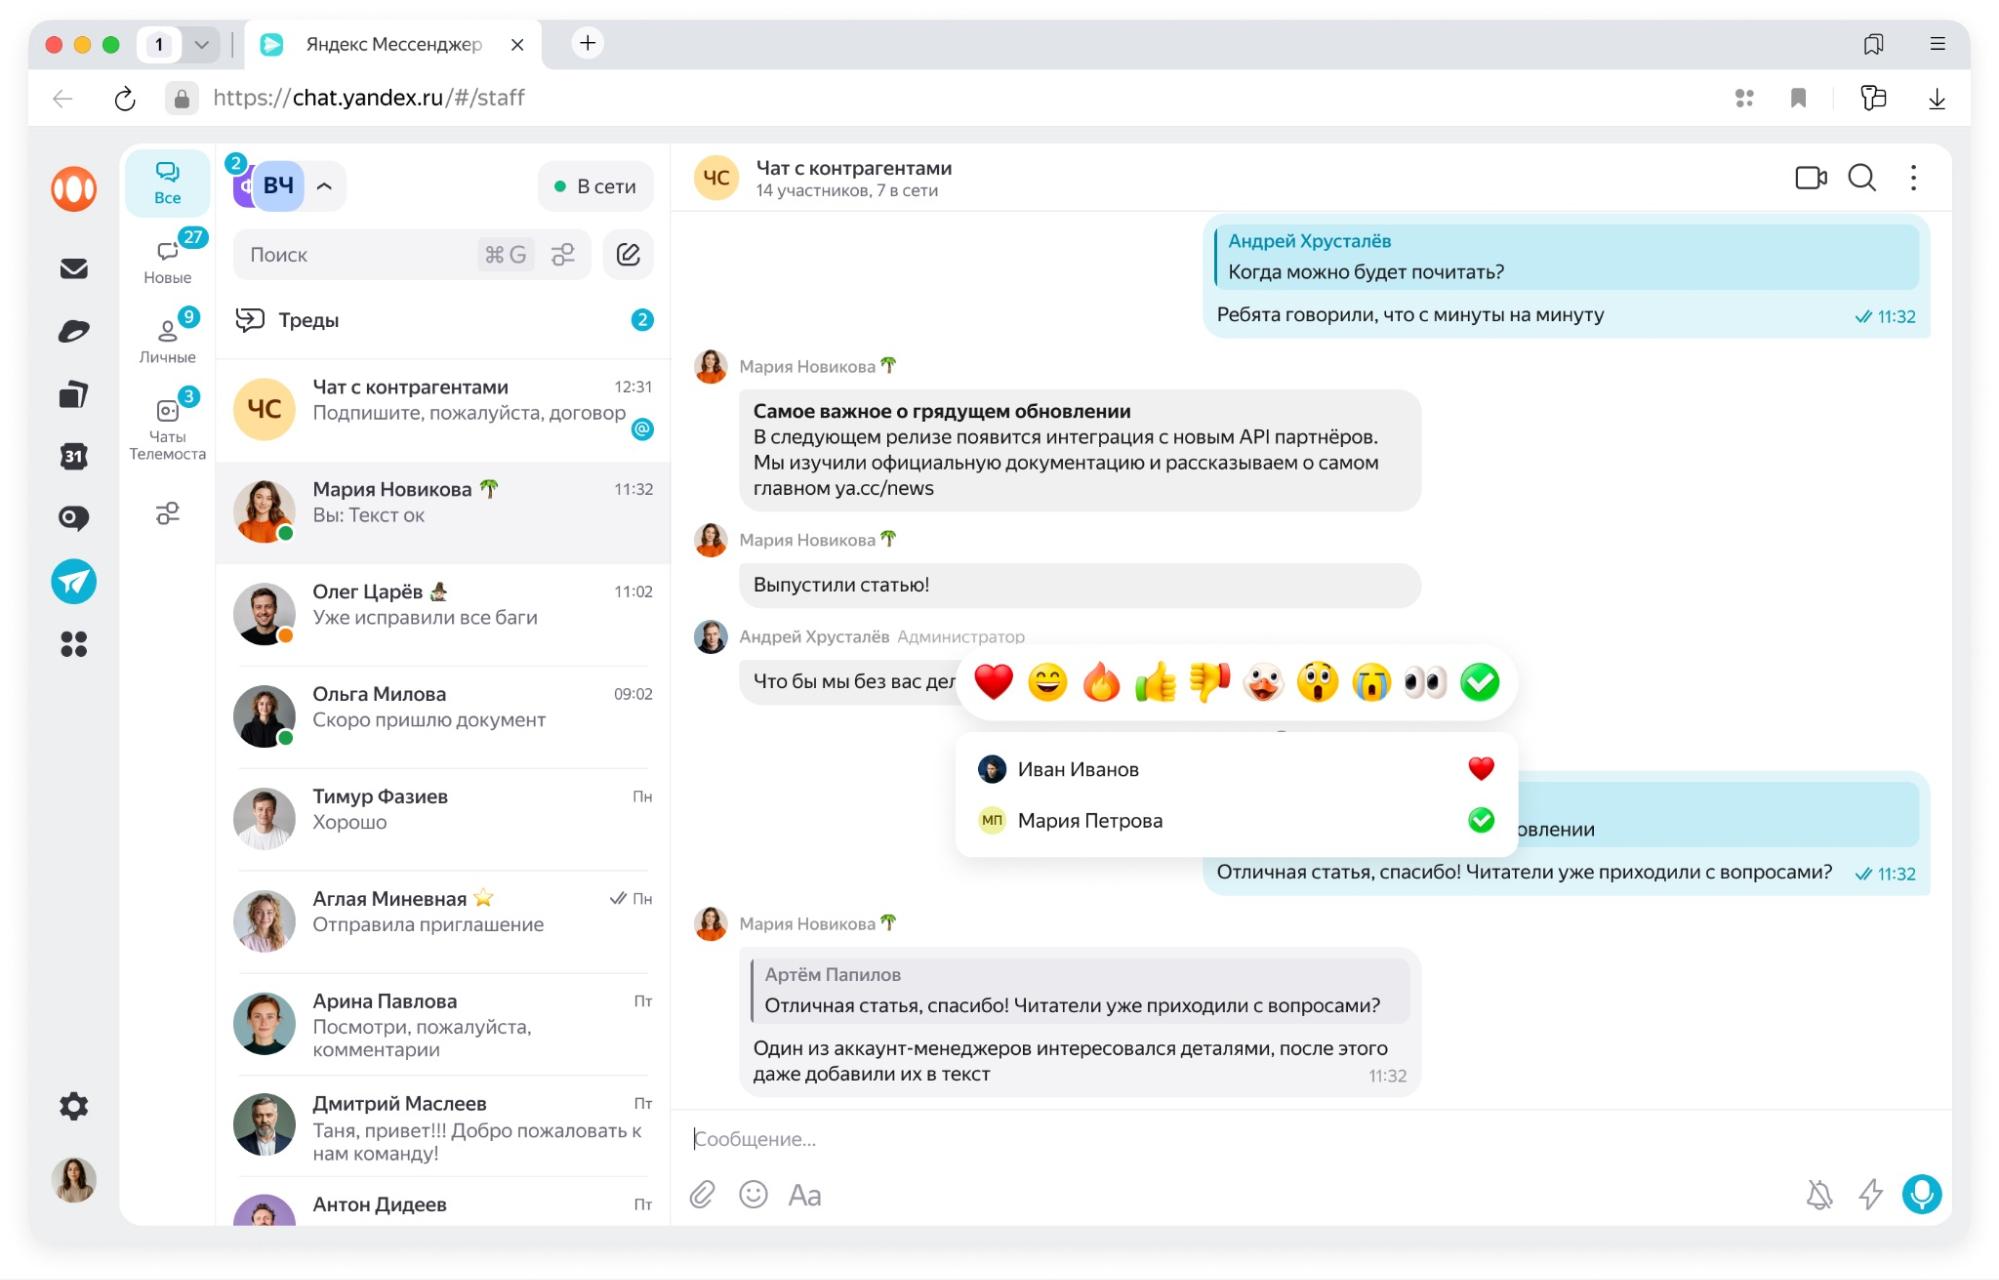The image size is (1999, 1280).
Task: Open the attach file paperclip
Action: pos(702,1194)
